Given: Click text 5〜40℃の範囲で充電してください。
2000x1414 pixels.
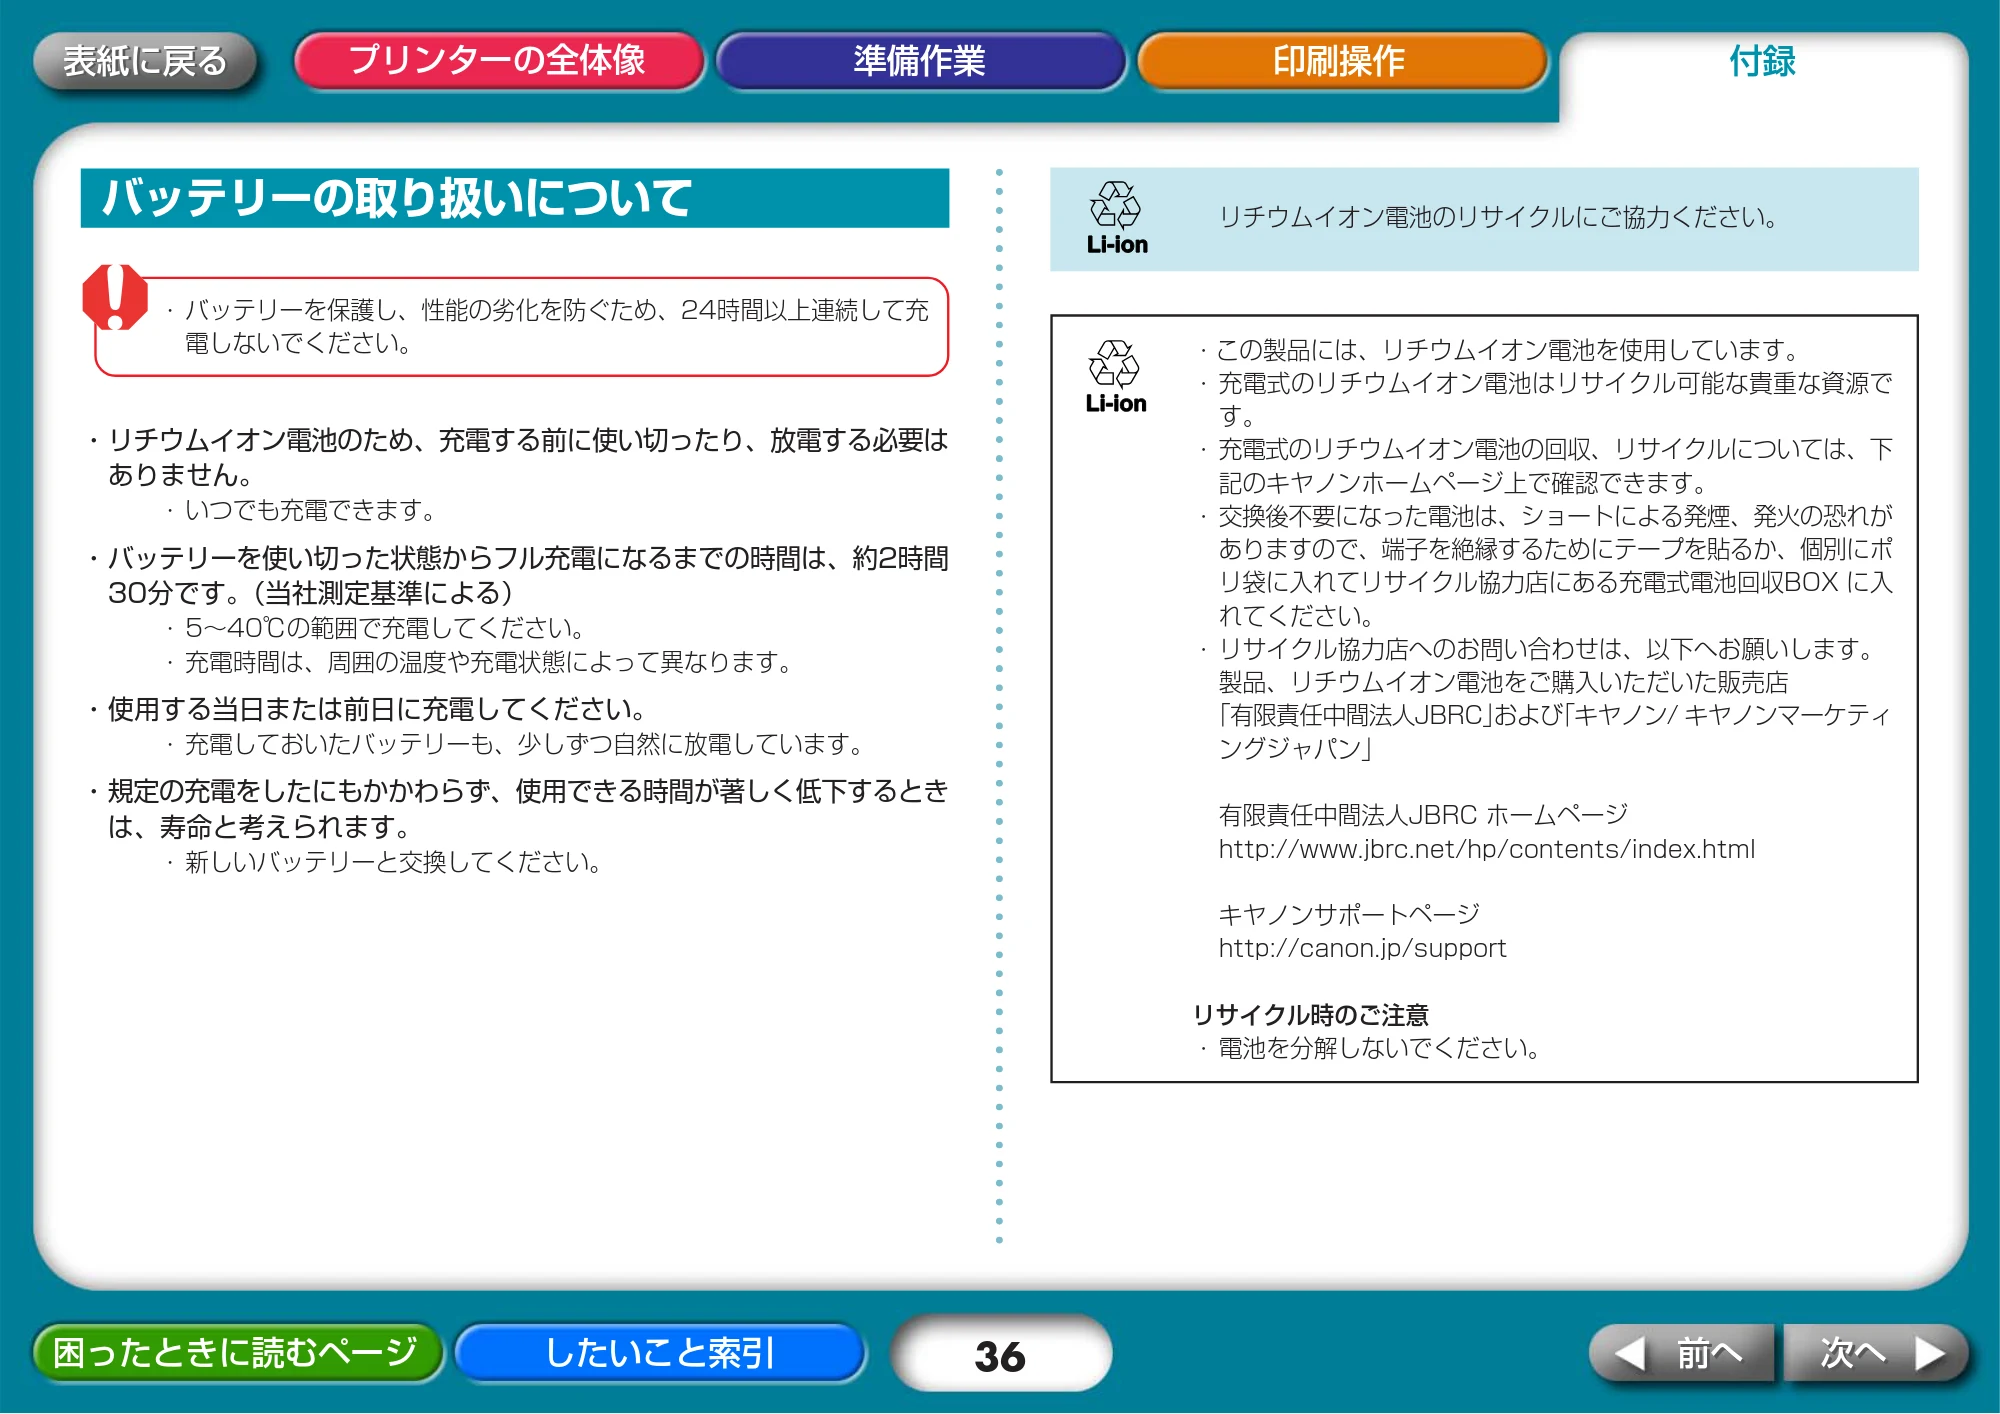Looking at the screenshot, I should click(x=385, y=628).
